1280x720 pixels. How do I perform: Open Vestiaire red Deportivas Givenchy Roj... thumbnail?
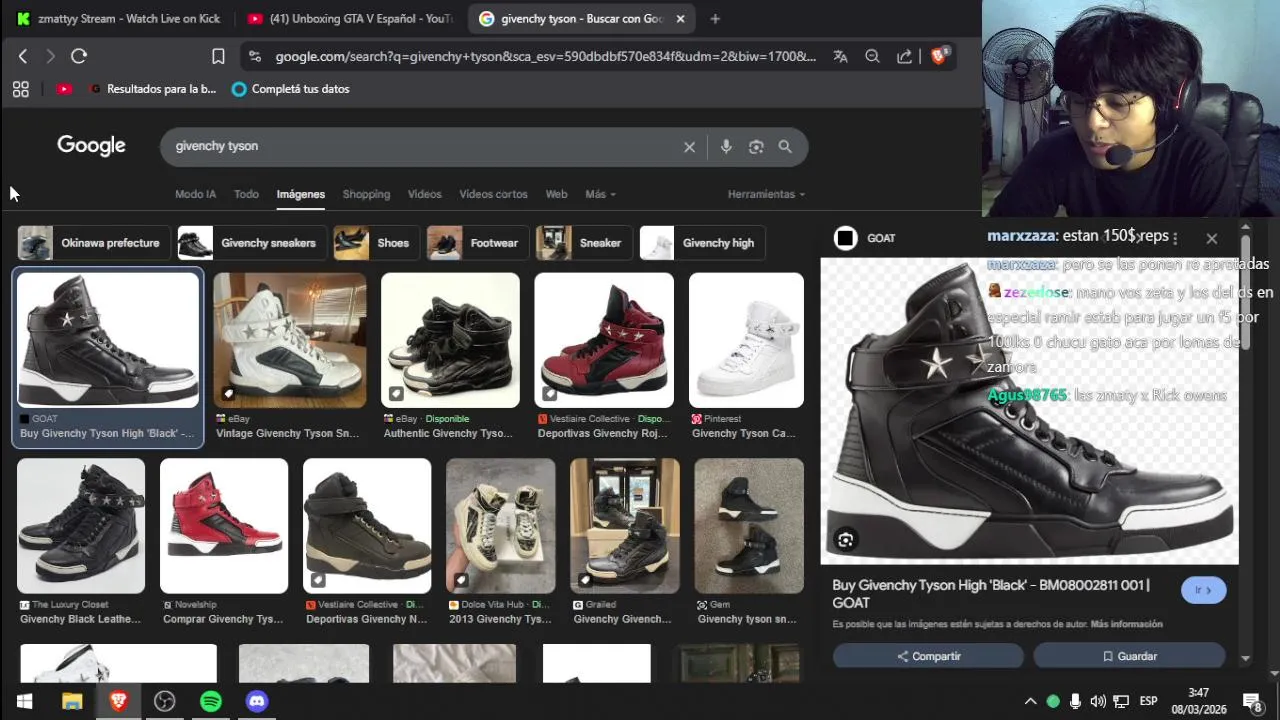coord(604,340)
